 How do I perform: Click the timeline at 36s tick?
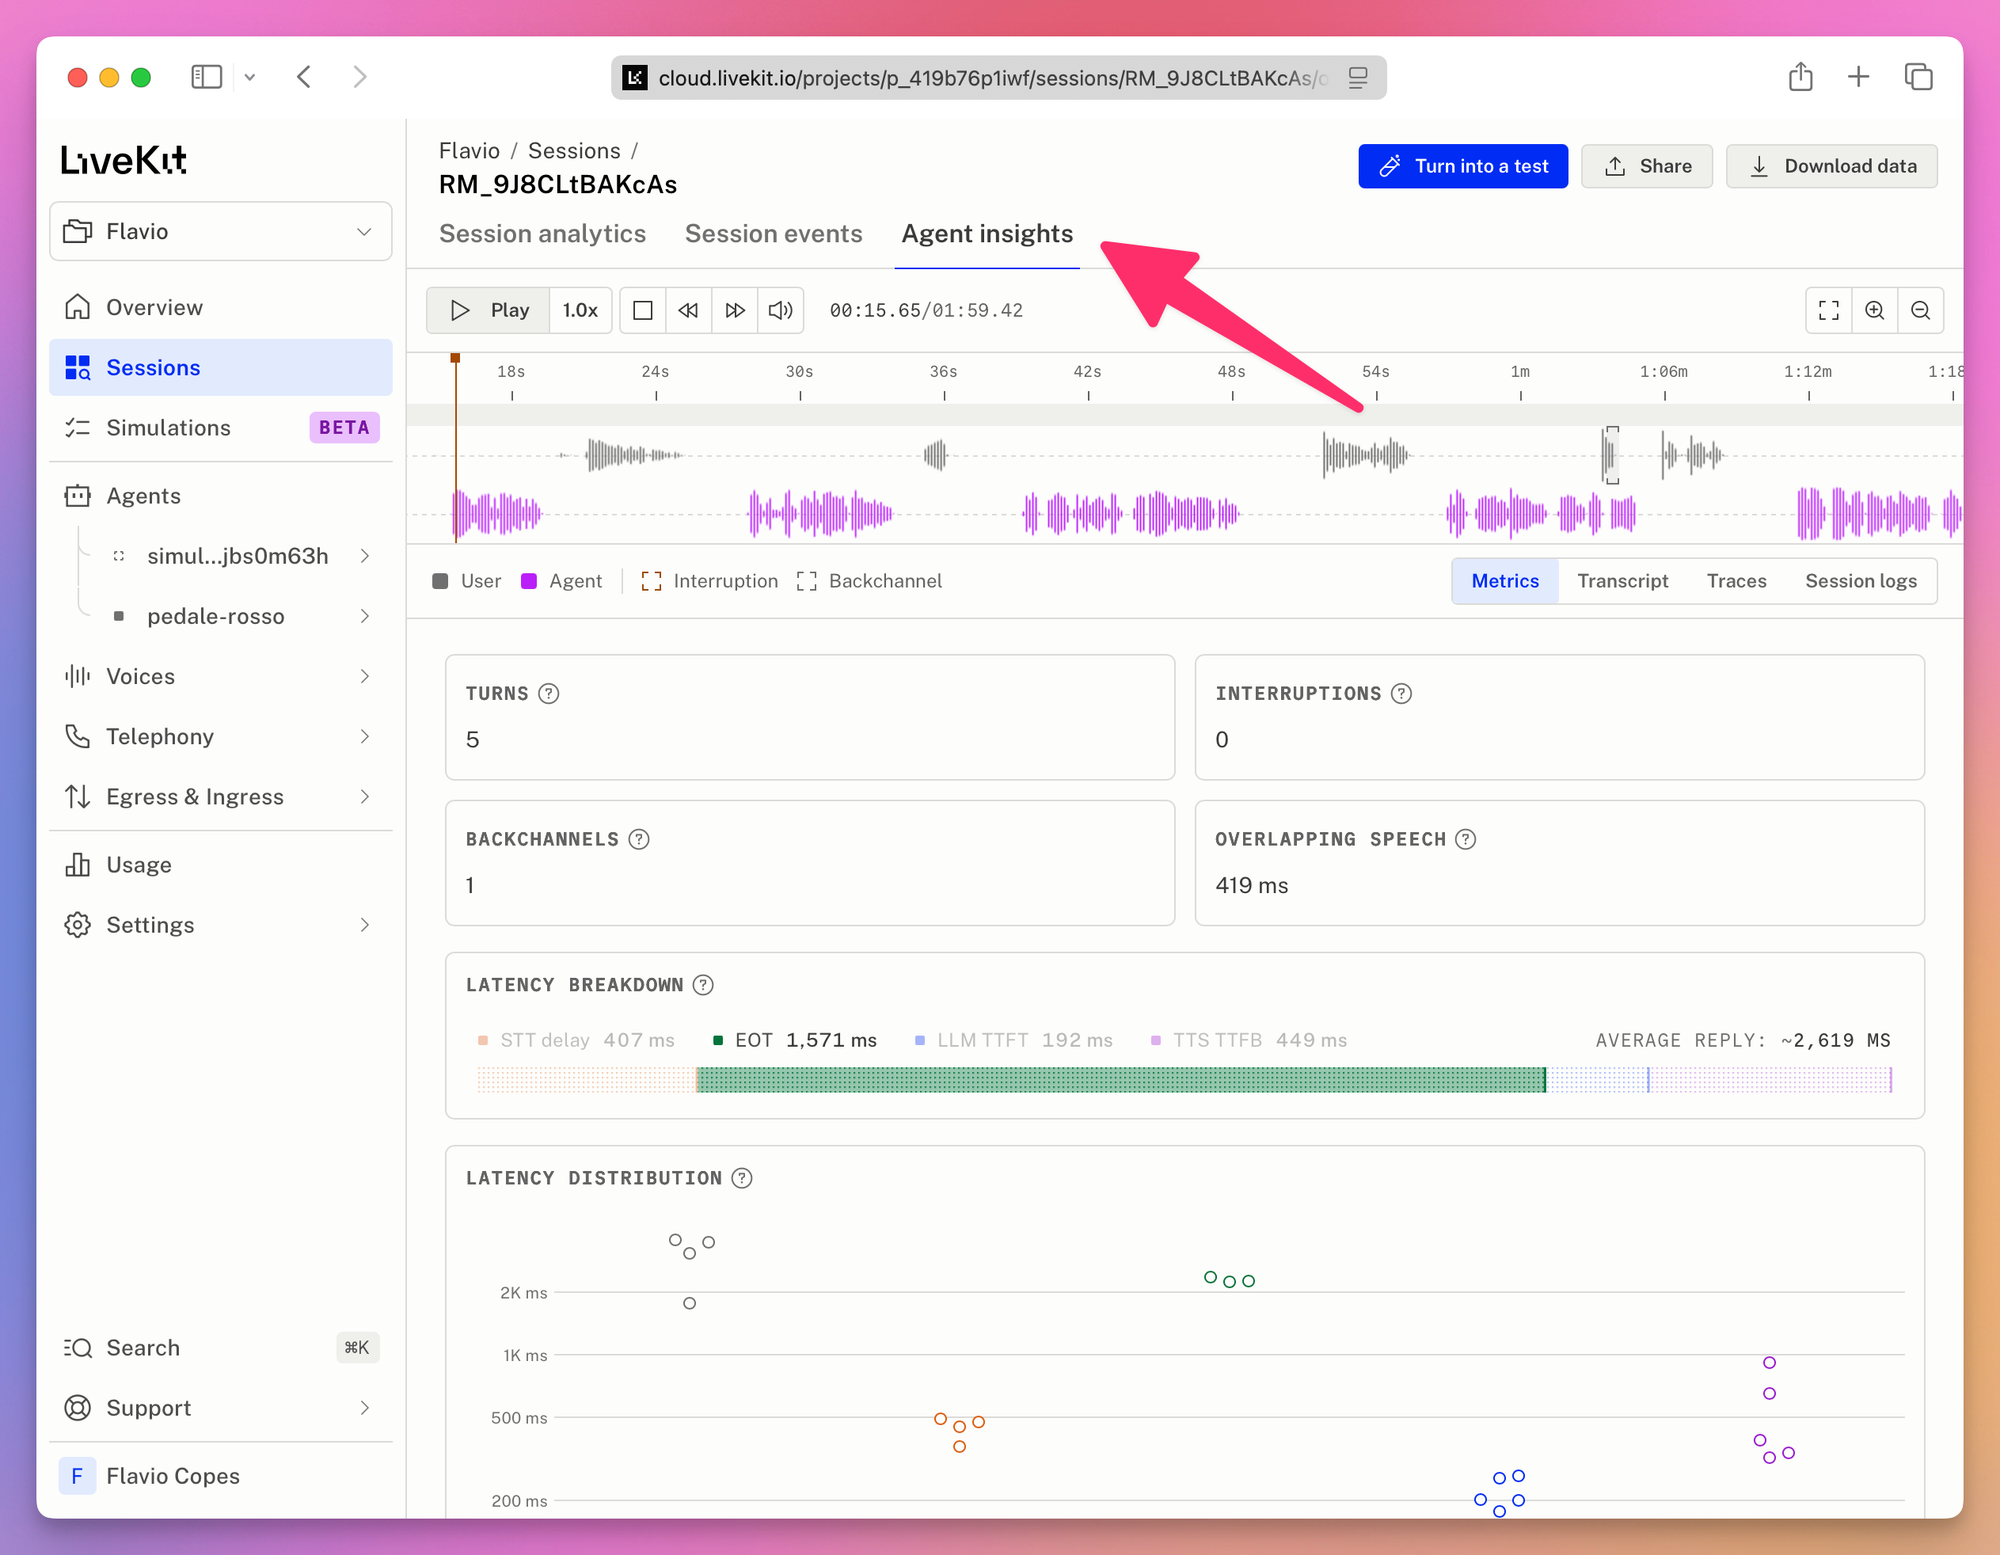coord(944,395)
